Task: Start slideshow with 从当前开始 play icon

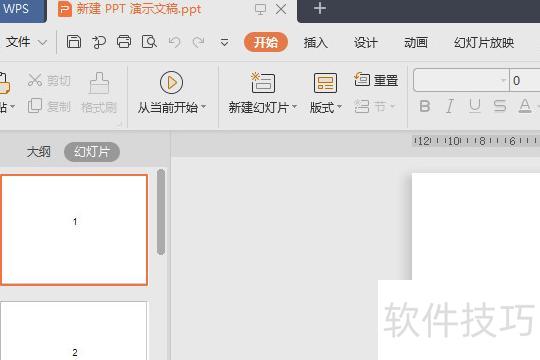Action: (x=171, y=83)
